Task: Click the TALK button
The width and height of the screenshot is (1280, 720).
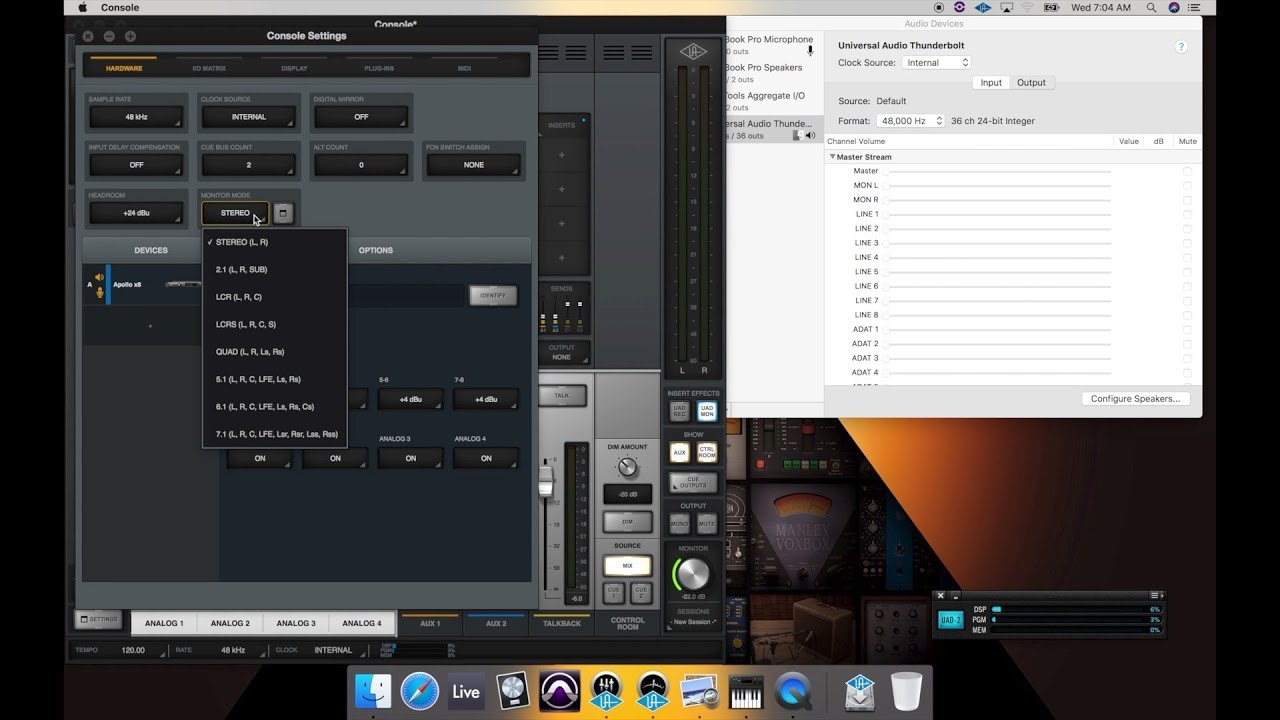Action: point(562,396)
